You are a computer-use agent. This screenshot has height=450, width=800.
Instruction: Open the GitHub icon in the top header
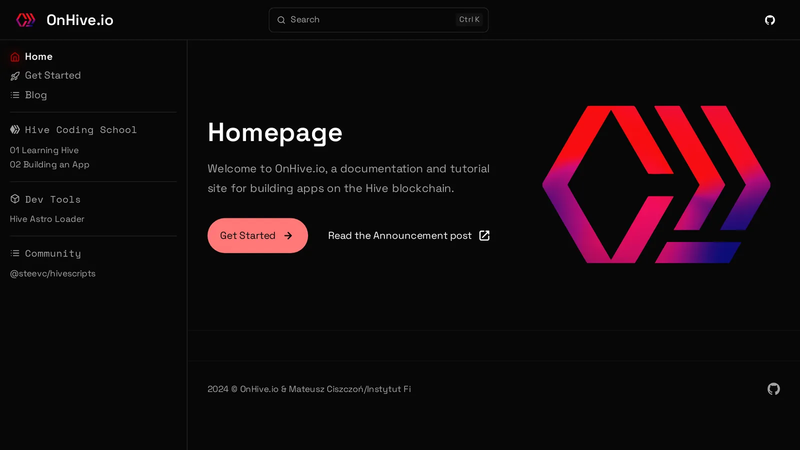(770, 20)
